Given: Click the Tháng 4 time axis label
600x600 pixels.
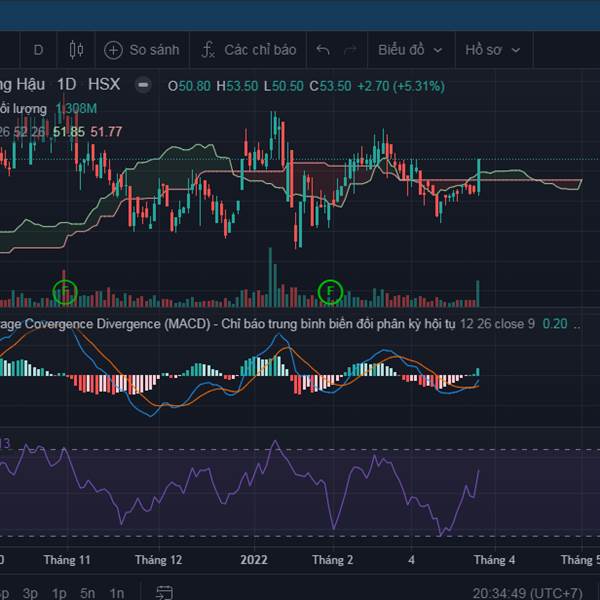Looking at the screenshot, I should coord(494,560).
